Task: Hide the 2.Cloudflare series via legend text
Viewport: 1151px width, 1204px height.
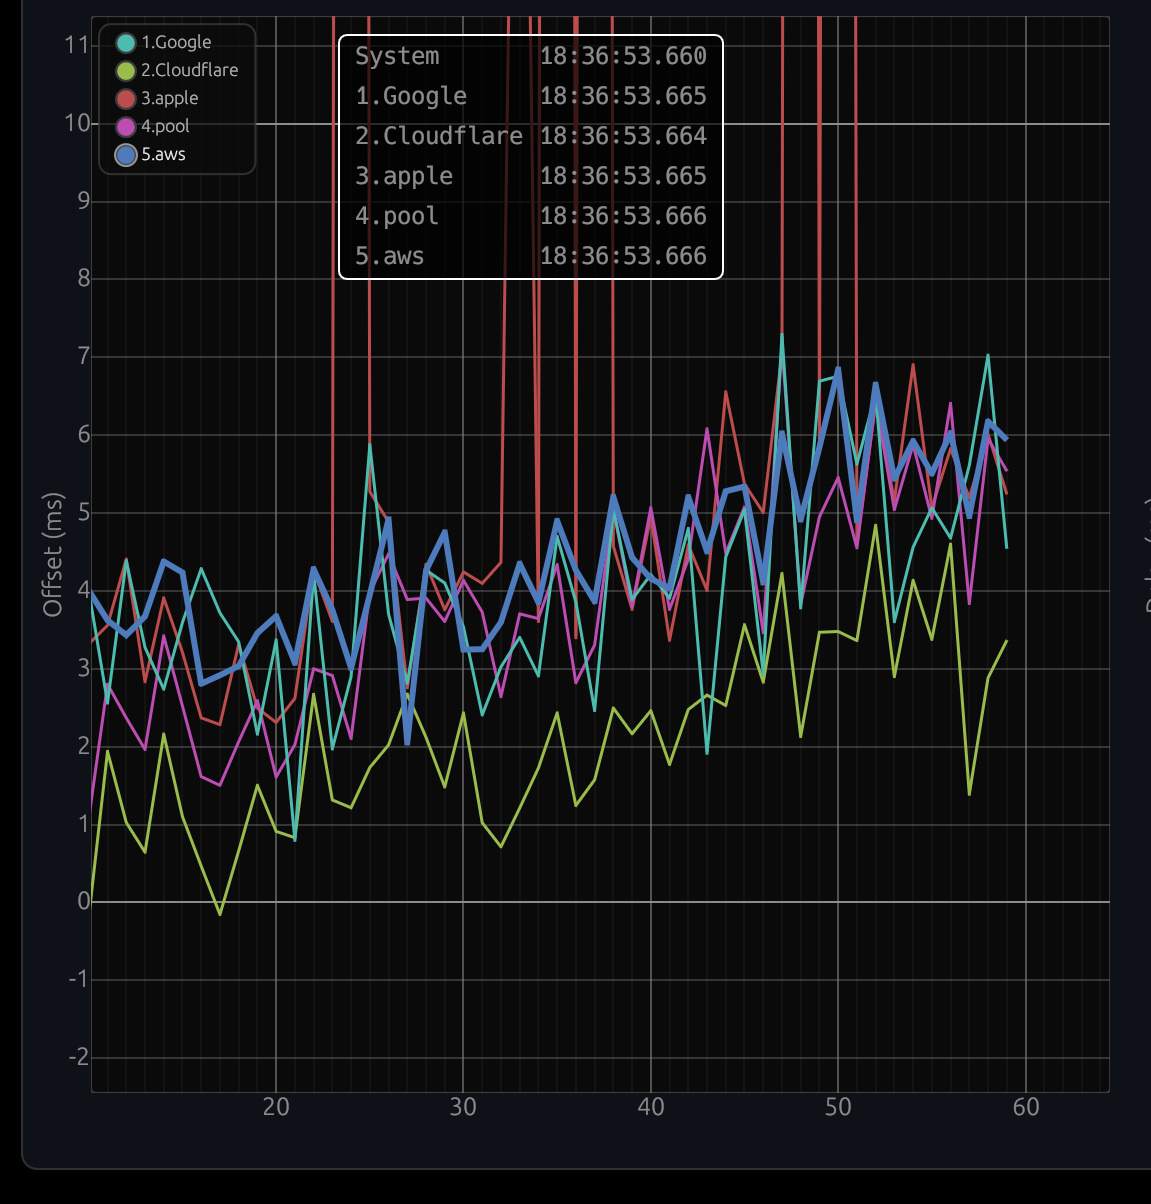Action: (189, 71)
